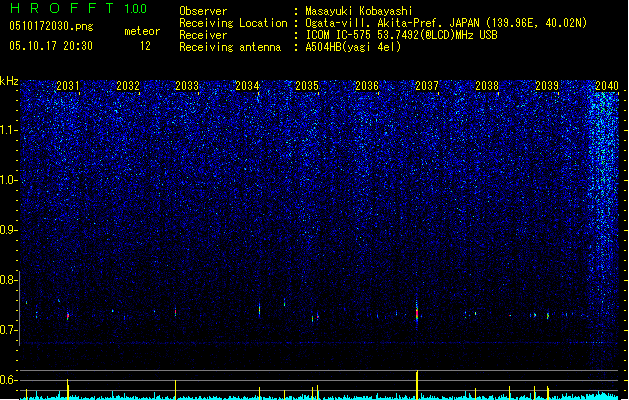Click the 0.9 kHz axis label
Image resolution: width=629 pixels, height=400 pixels.
pyautogui.click(x=9, y=230)
